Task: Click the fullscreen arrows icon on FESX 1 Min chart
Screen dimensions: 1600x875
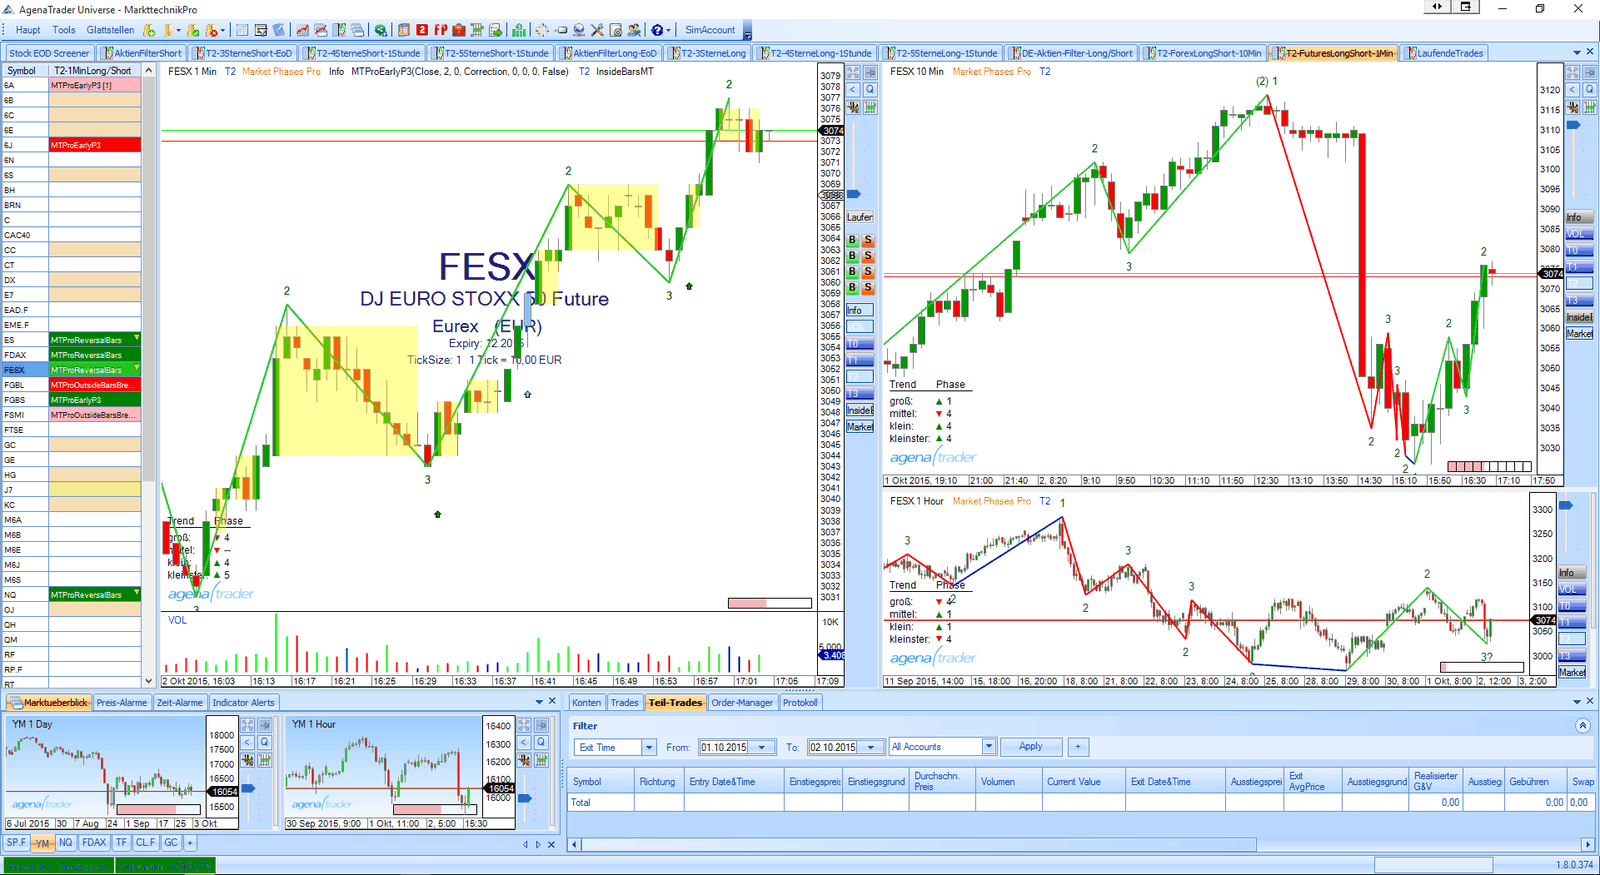Action: [853, 72]
